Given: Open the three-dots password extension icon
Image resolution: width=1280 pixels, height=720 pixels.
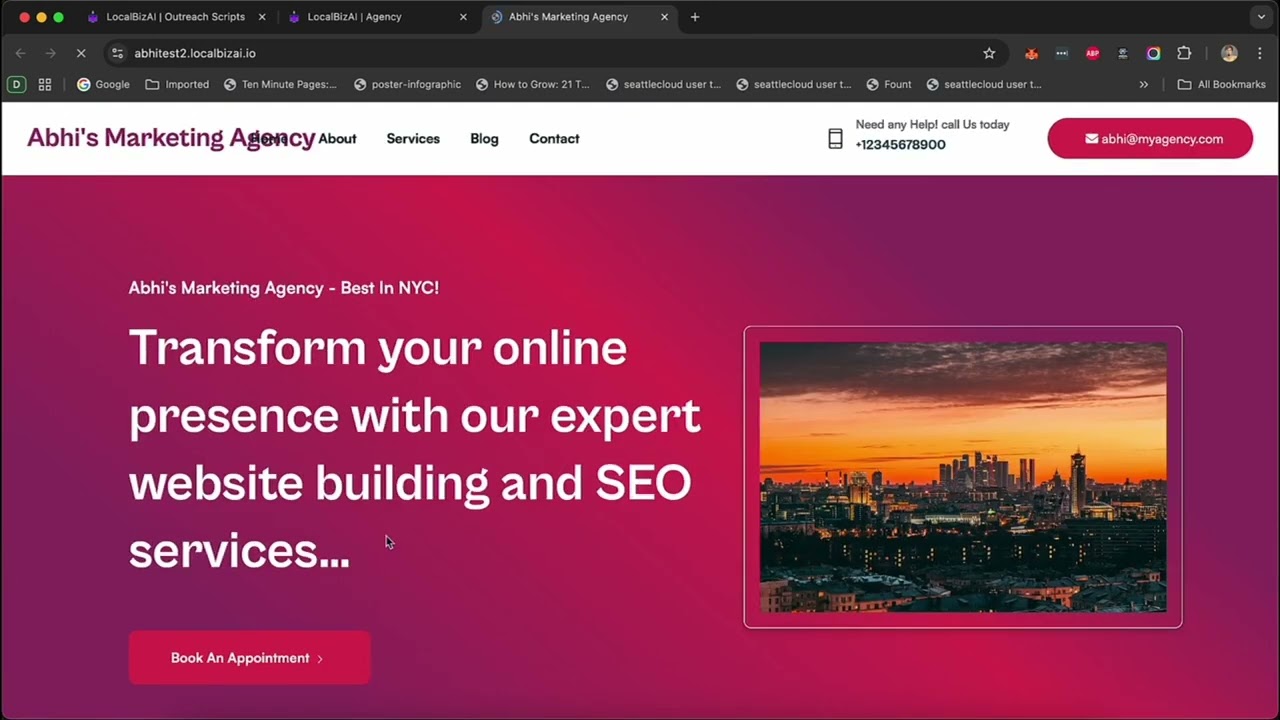Looking at the screenshot, I should click(1062, 53).
